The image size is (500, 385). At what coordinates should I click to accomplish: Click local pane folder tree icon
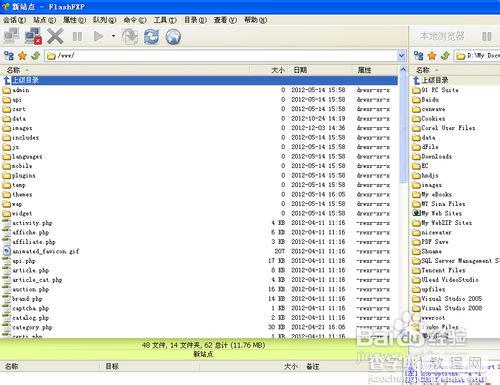click(419, 56)
